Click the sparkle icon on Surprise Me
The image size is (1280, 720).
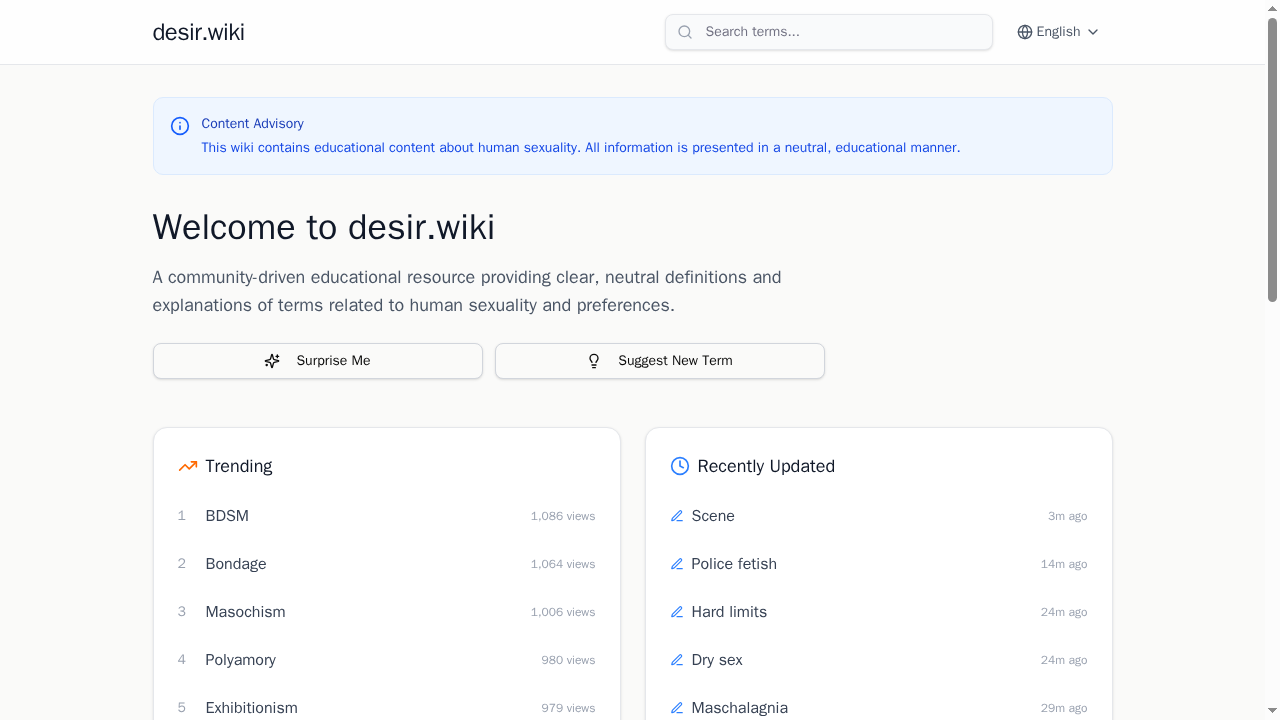click(x=272, y=360)
